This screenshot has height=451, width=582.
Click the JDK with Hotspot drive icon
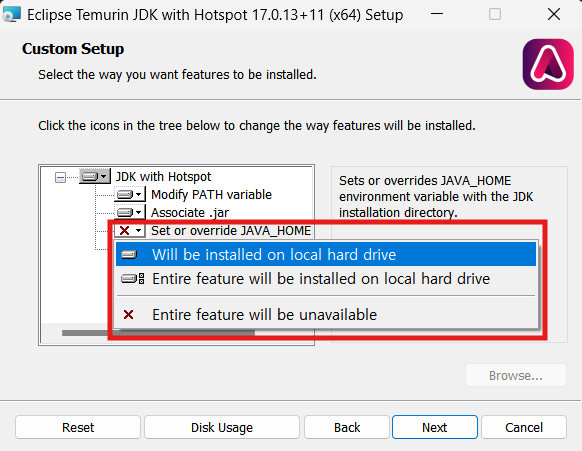[90, 176]
